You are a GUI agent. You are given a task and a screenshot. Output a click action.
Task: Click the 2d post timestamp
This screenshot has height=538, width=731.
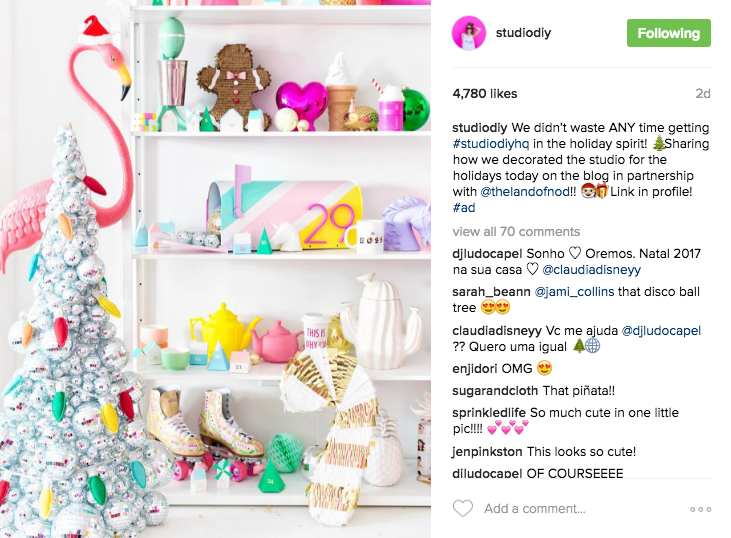(x=703, y=94)
